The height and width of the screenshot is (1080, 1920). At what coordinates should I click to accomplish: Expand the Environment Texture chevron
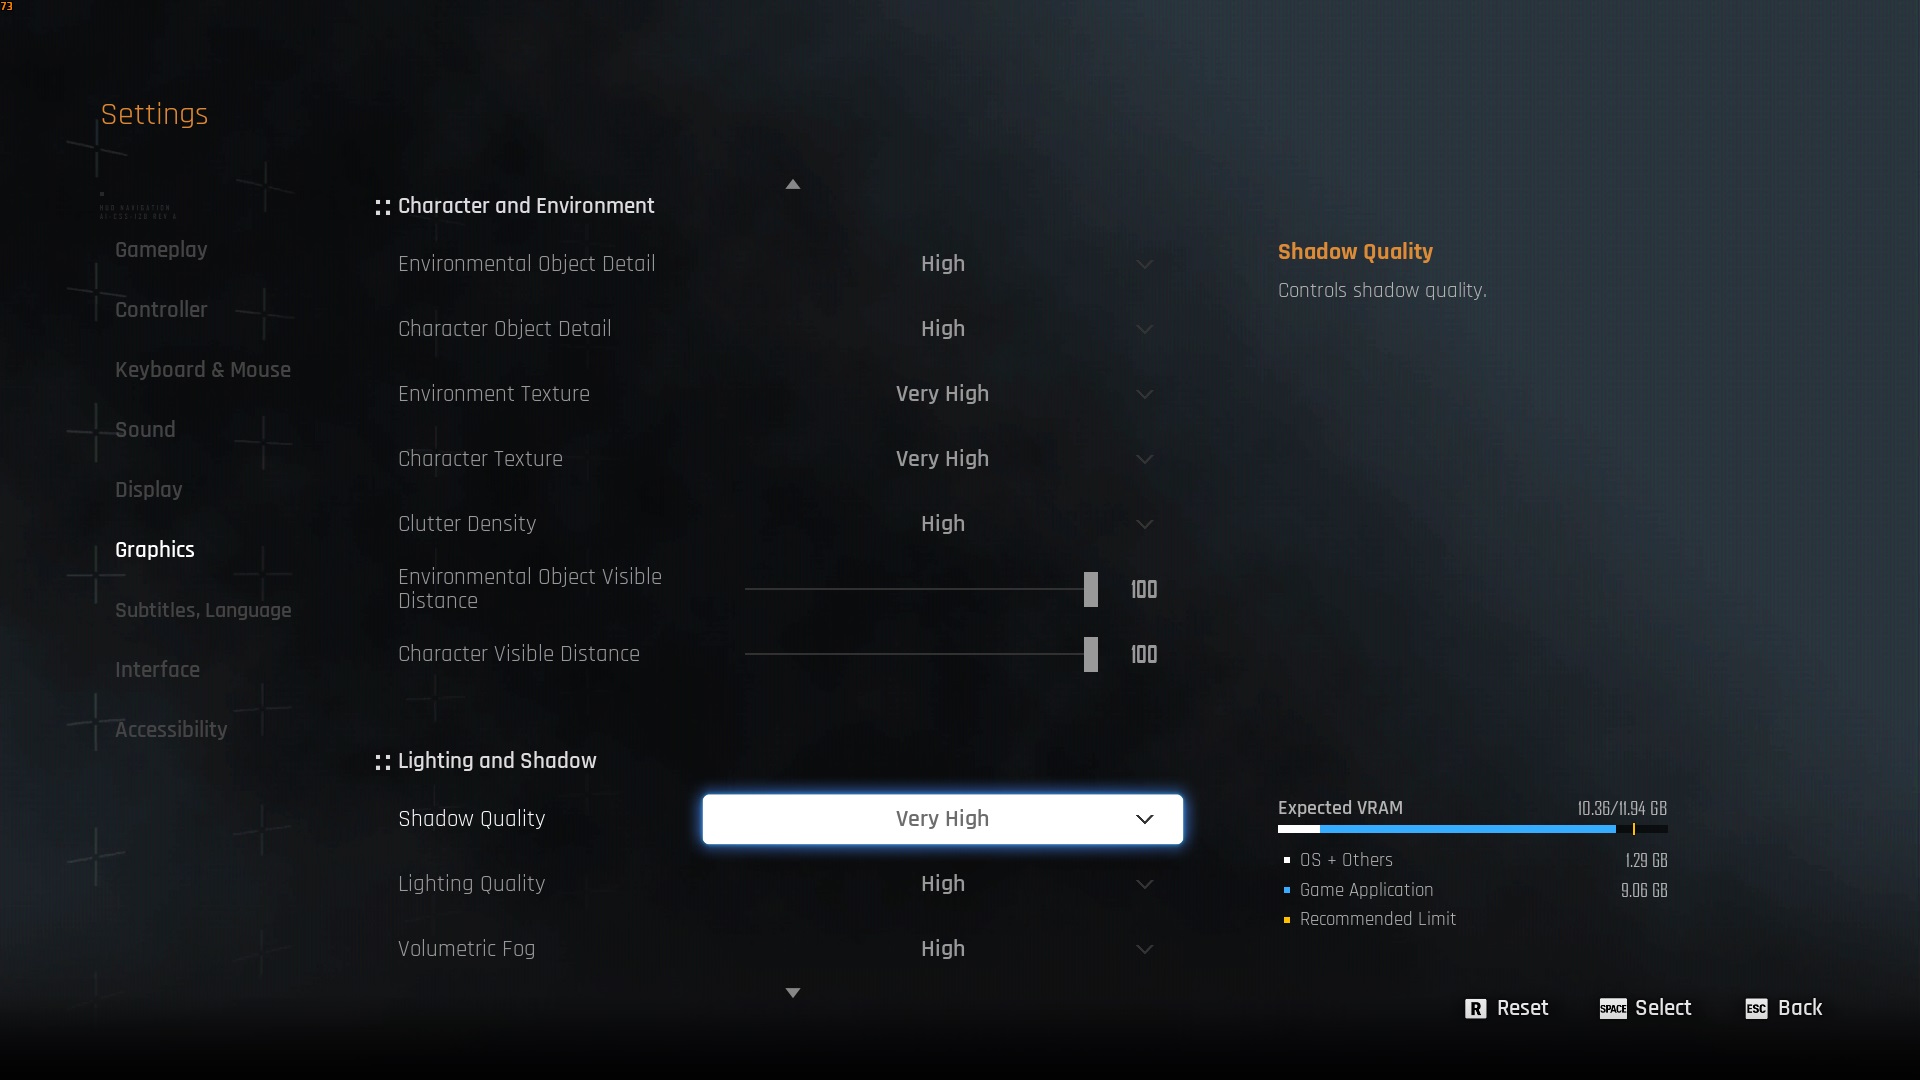1145,394
